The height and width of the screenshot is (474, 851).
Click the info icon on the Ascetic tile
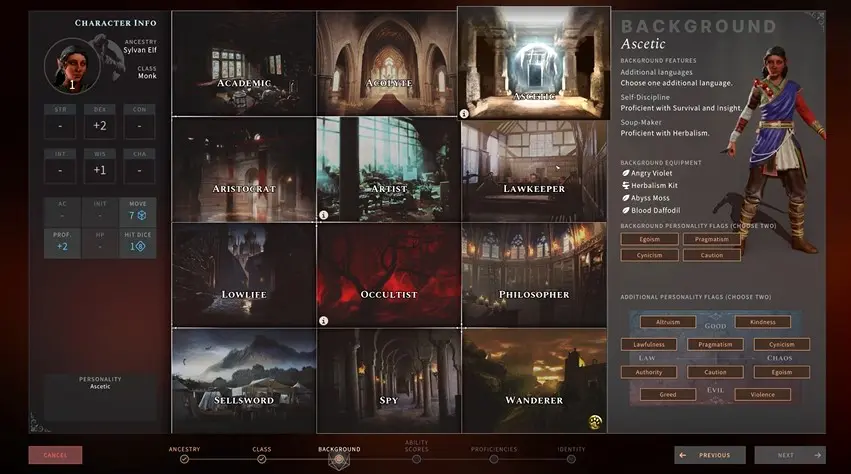464,114
